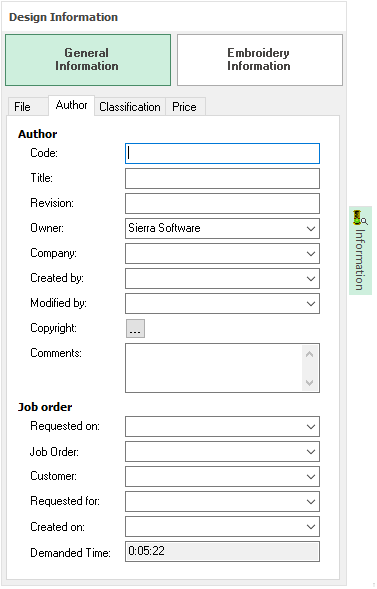Viewport: 377px width, 589px height.
Task: Expand the Requested for dropdown
Action: (x=311, y=502)
